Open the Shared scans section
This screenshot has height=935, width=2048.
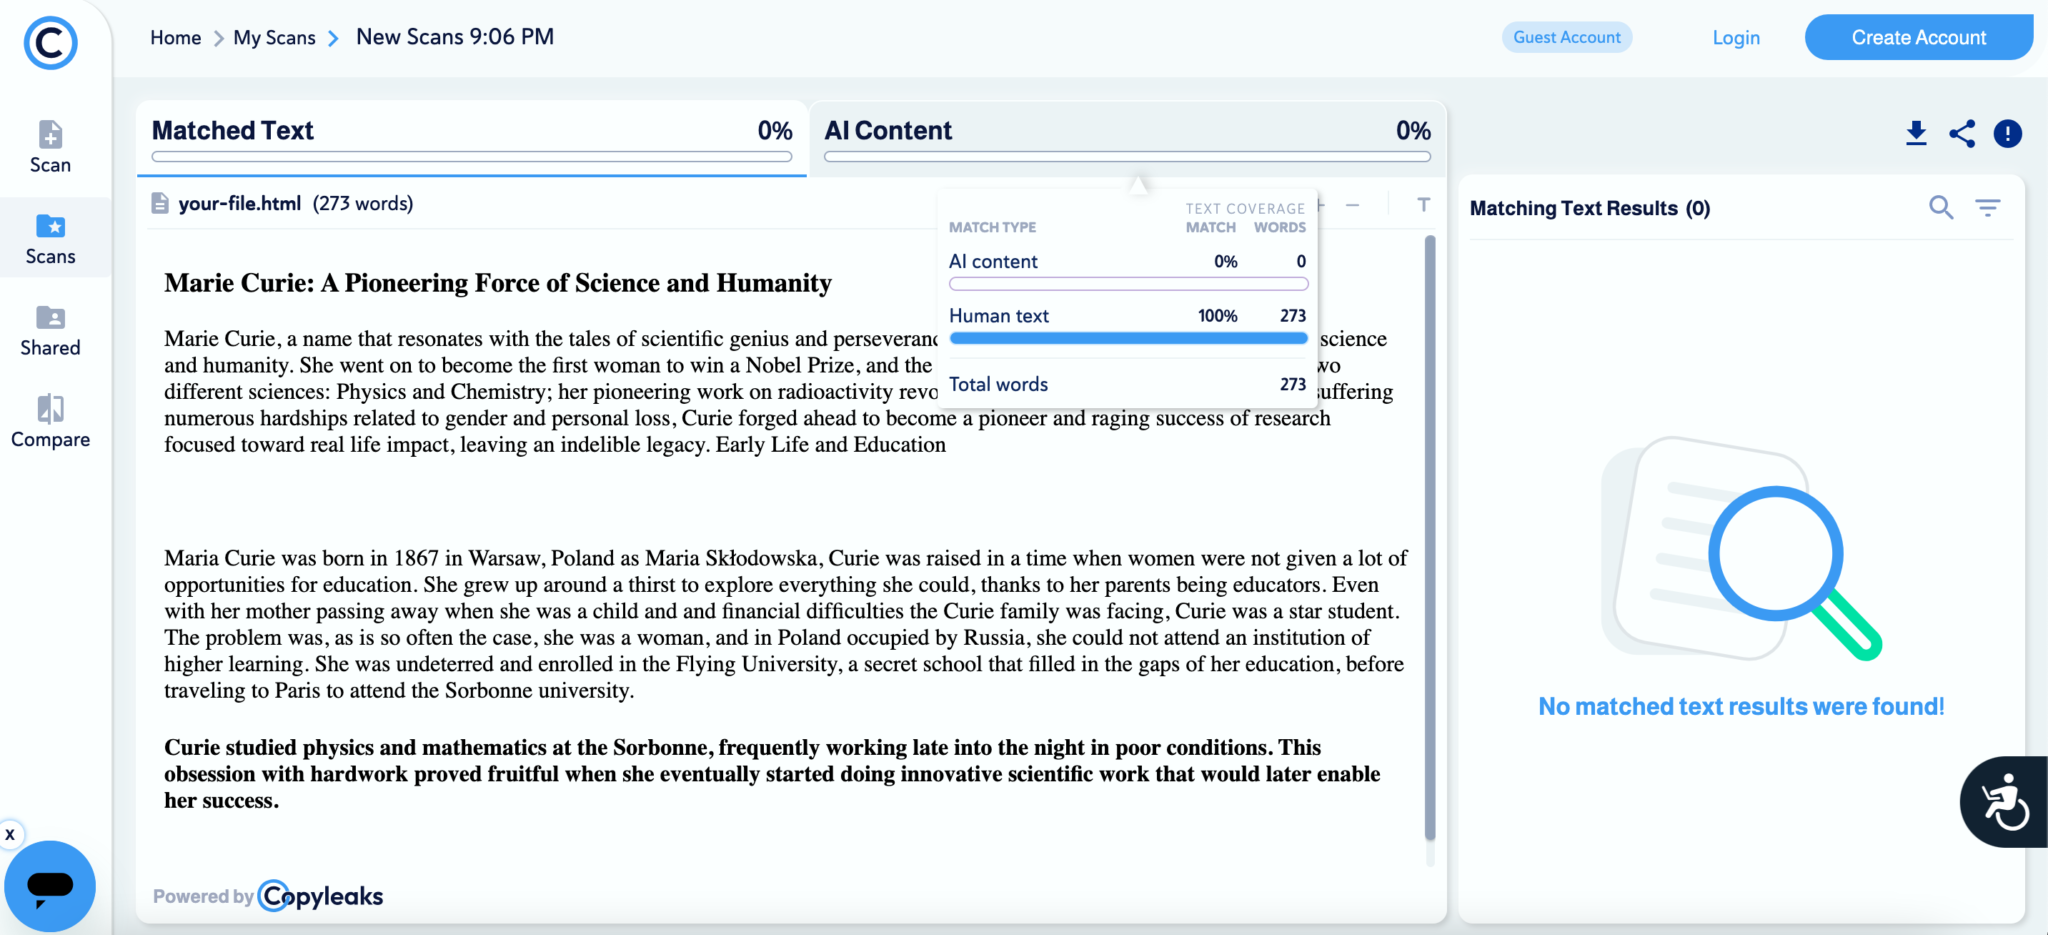point(50,331)
